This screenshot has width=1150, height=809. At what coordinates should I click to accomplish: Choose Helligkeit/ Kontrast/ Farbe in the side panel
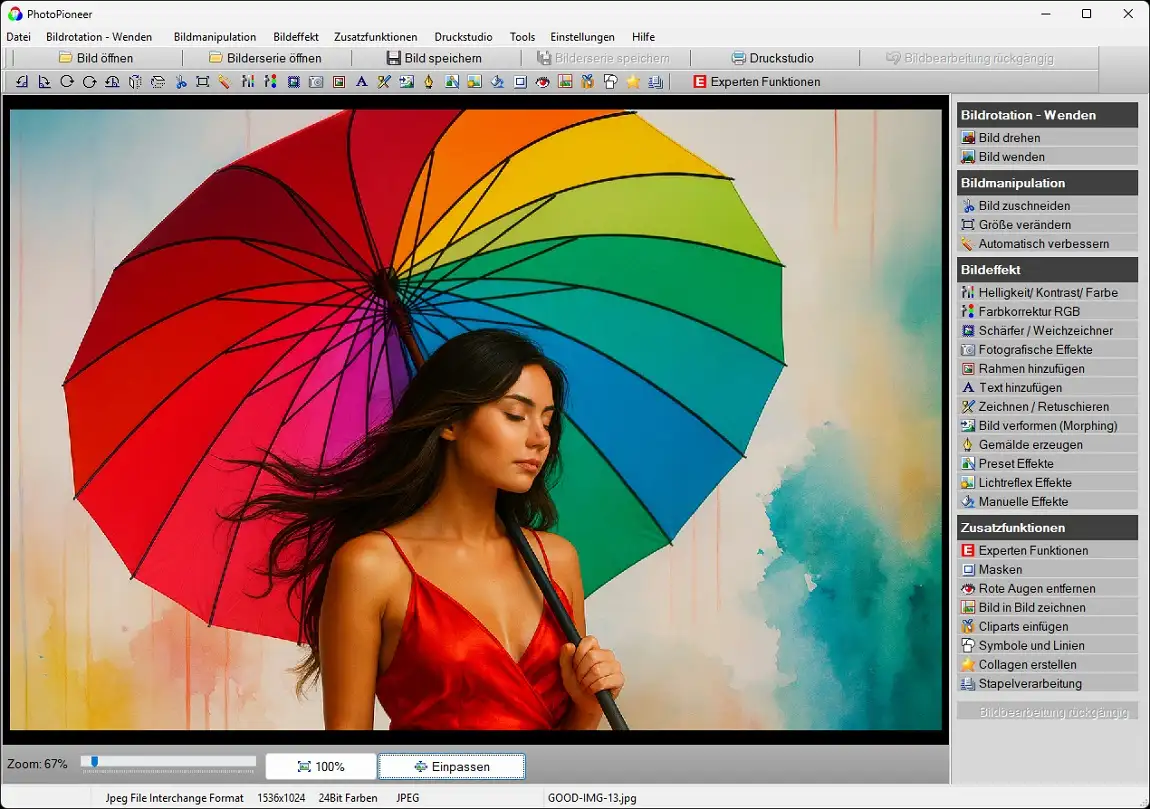pos(1047,293)
